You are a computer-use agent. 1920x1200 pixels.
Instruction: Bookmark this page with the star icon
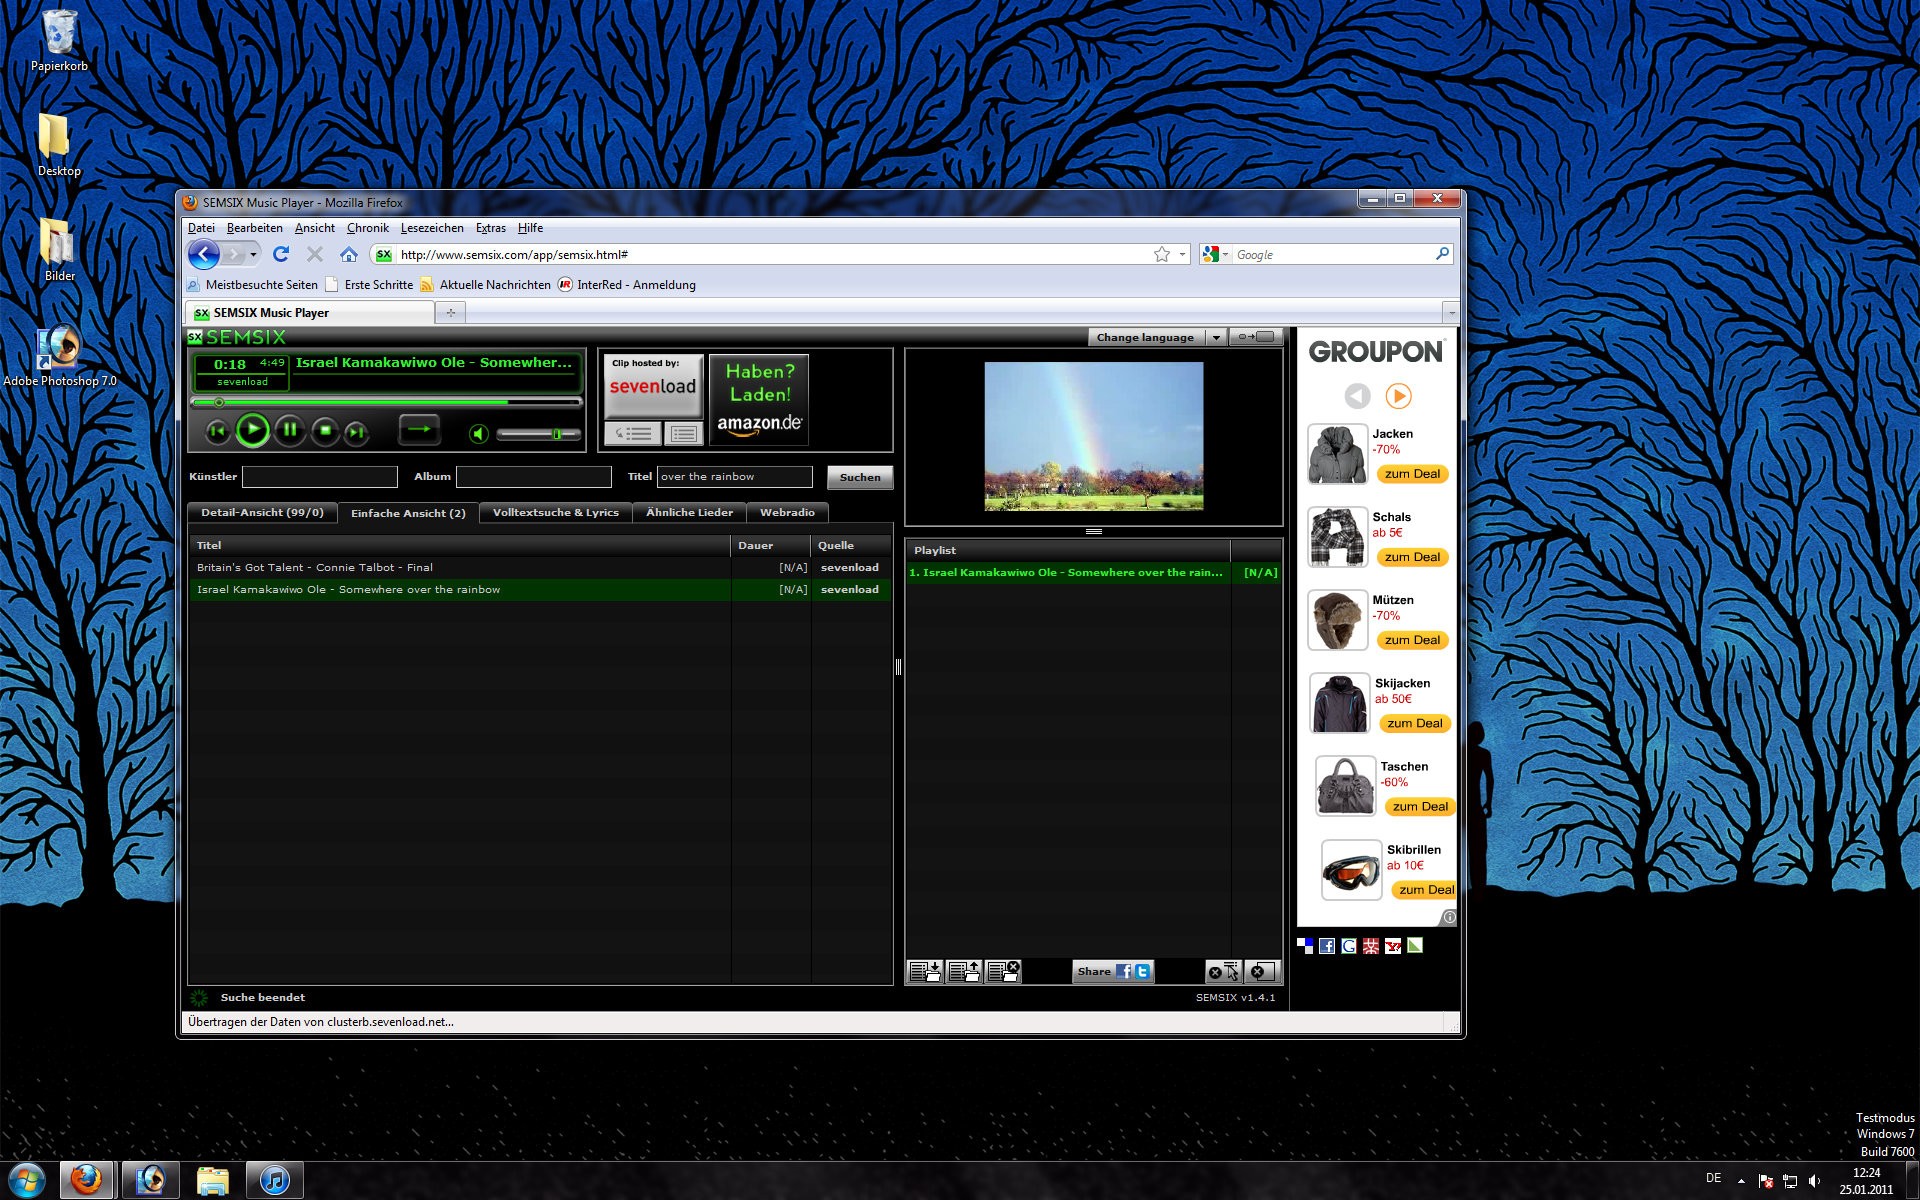(x=1162, y=254)
